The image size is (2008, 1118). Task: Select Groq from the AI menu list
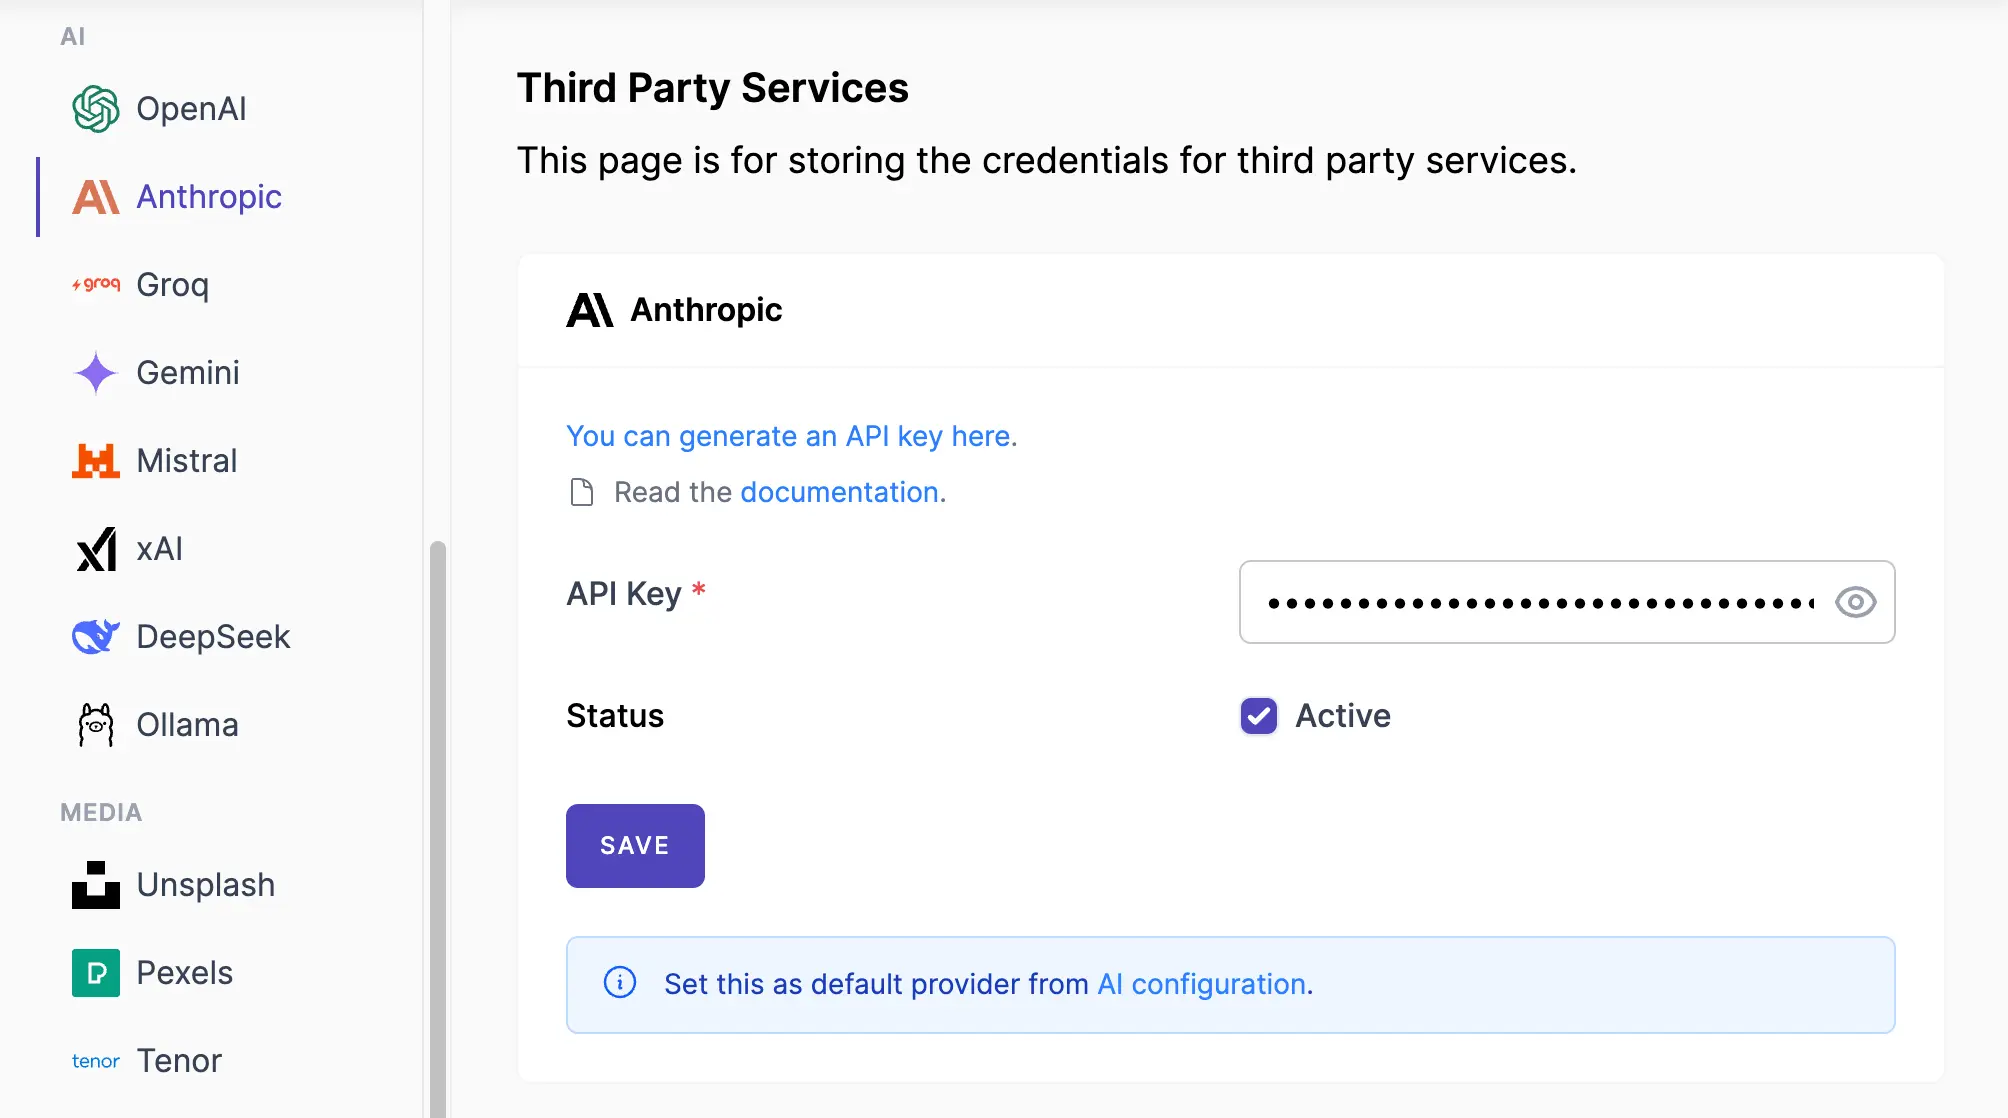[x=171, y=285]
